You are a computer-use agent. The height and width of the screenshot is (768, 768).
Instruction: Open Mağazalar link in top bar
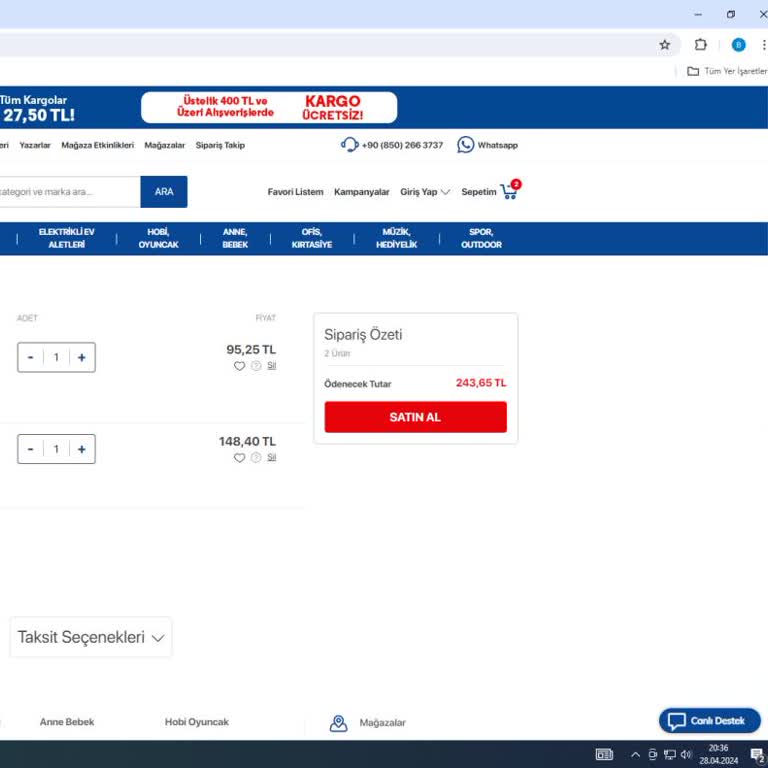pyautogui.click(x=165, y=145)
